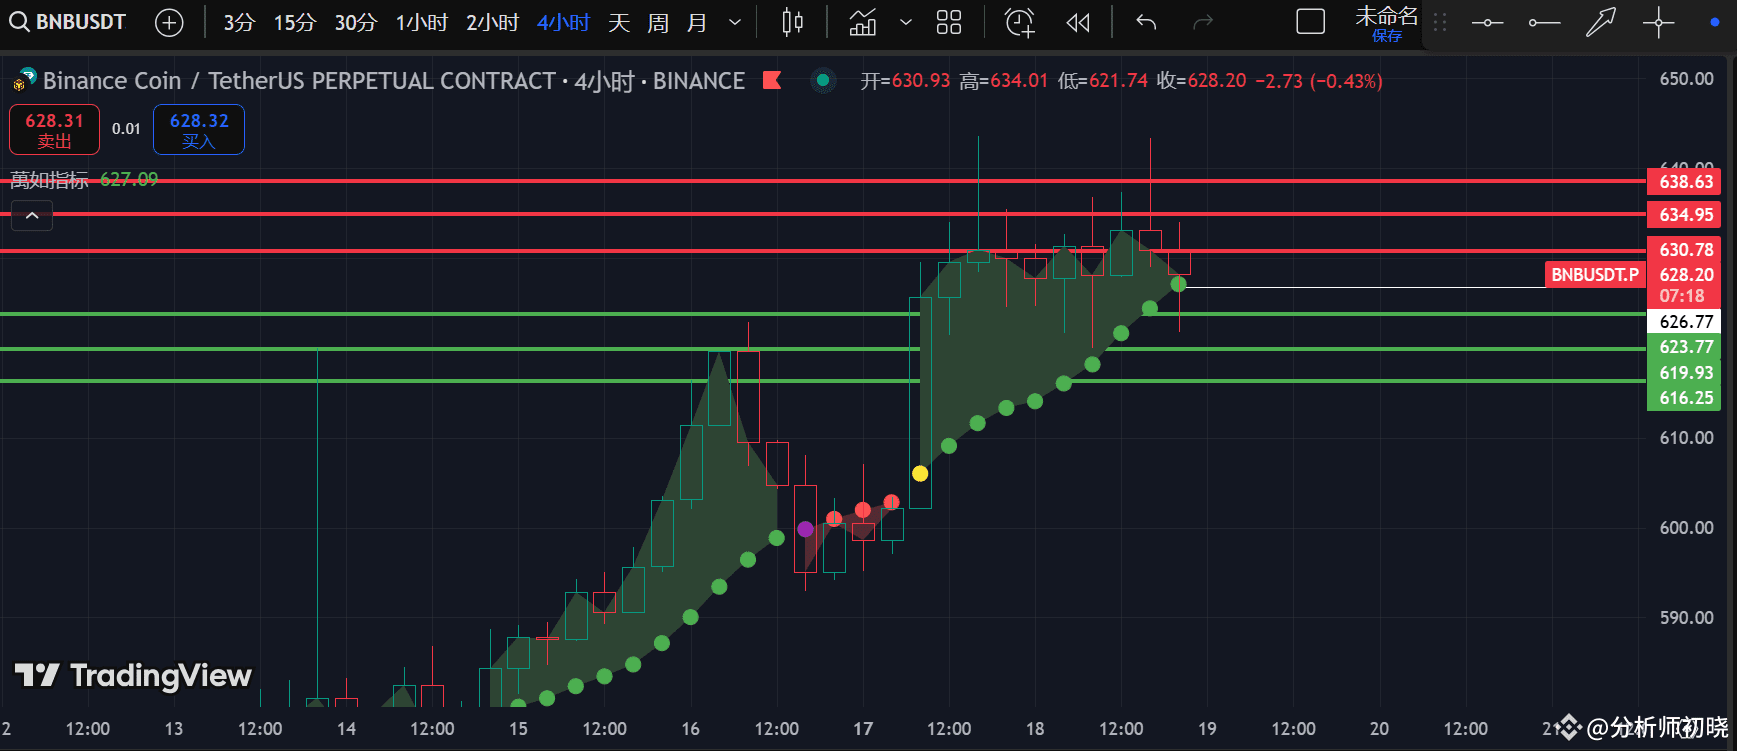Switch chart to 天 (daily) interval
Screen dimensions: 1737x751
point(619,22)
